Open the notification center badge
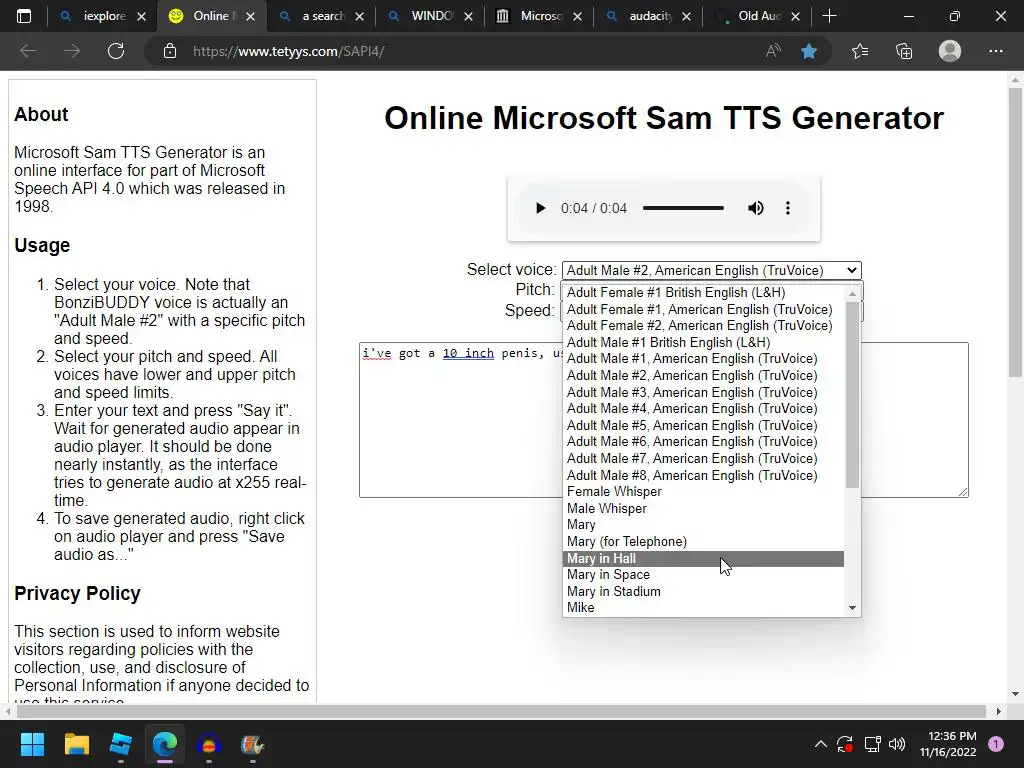The height and width of the screenshot is (768, 1024). [996, 744]
